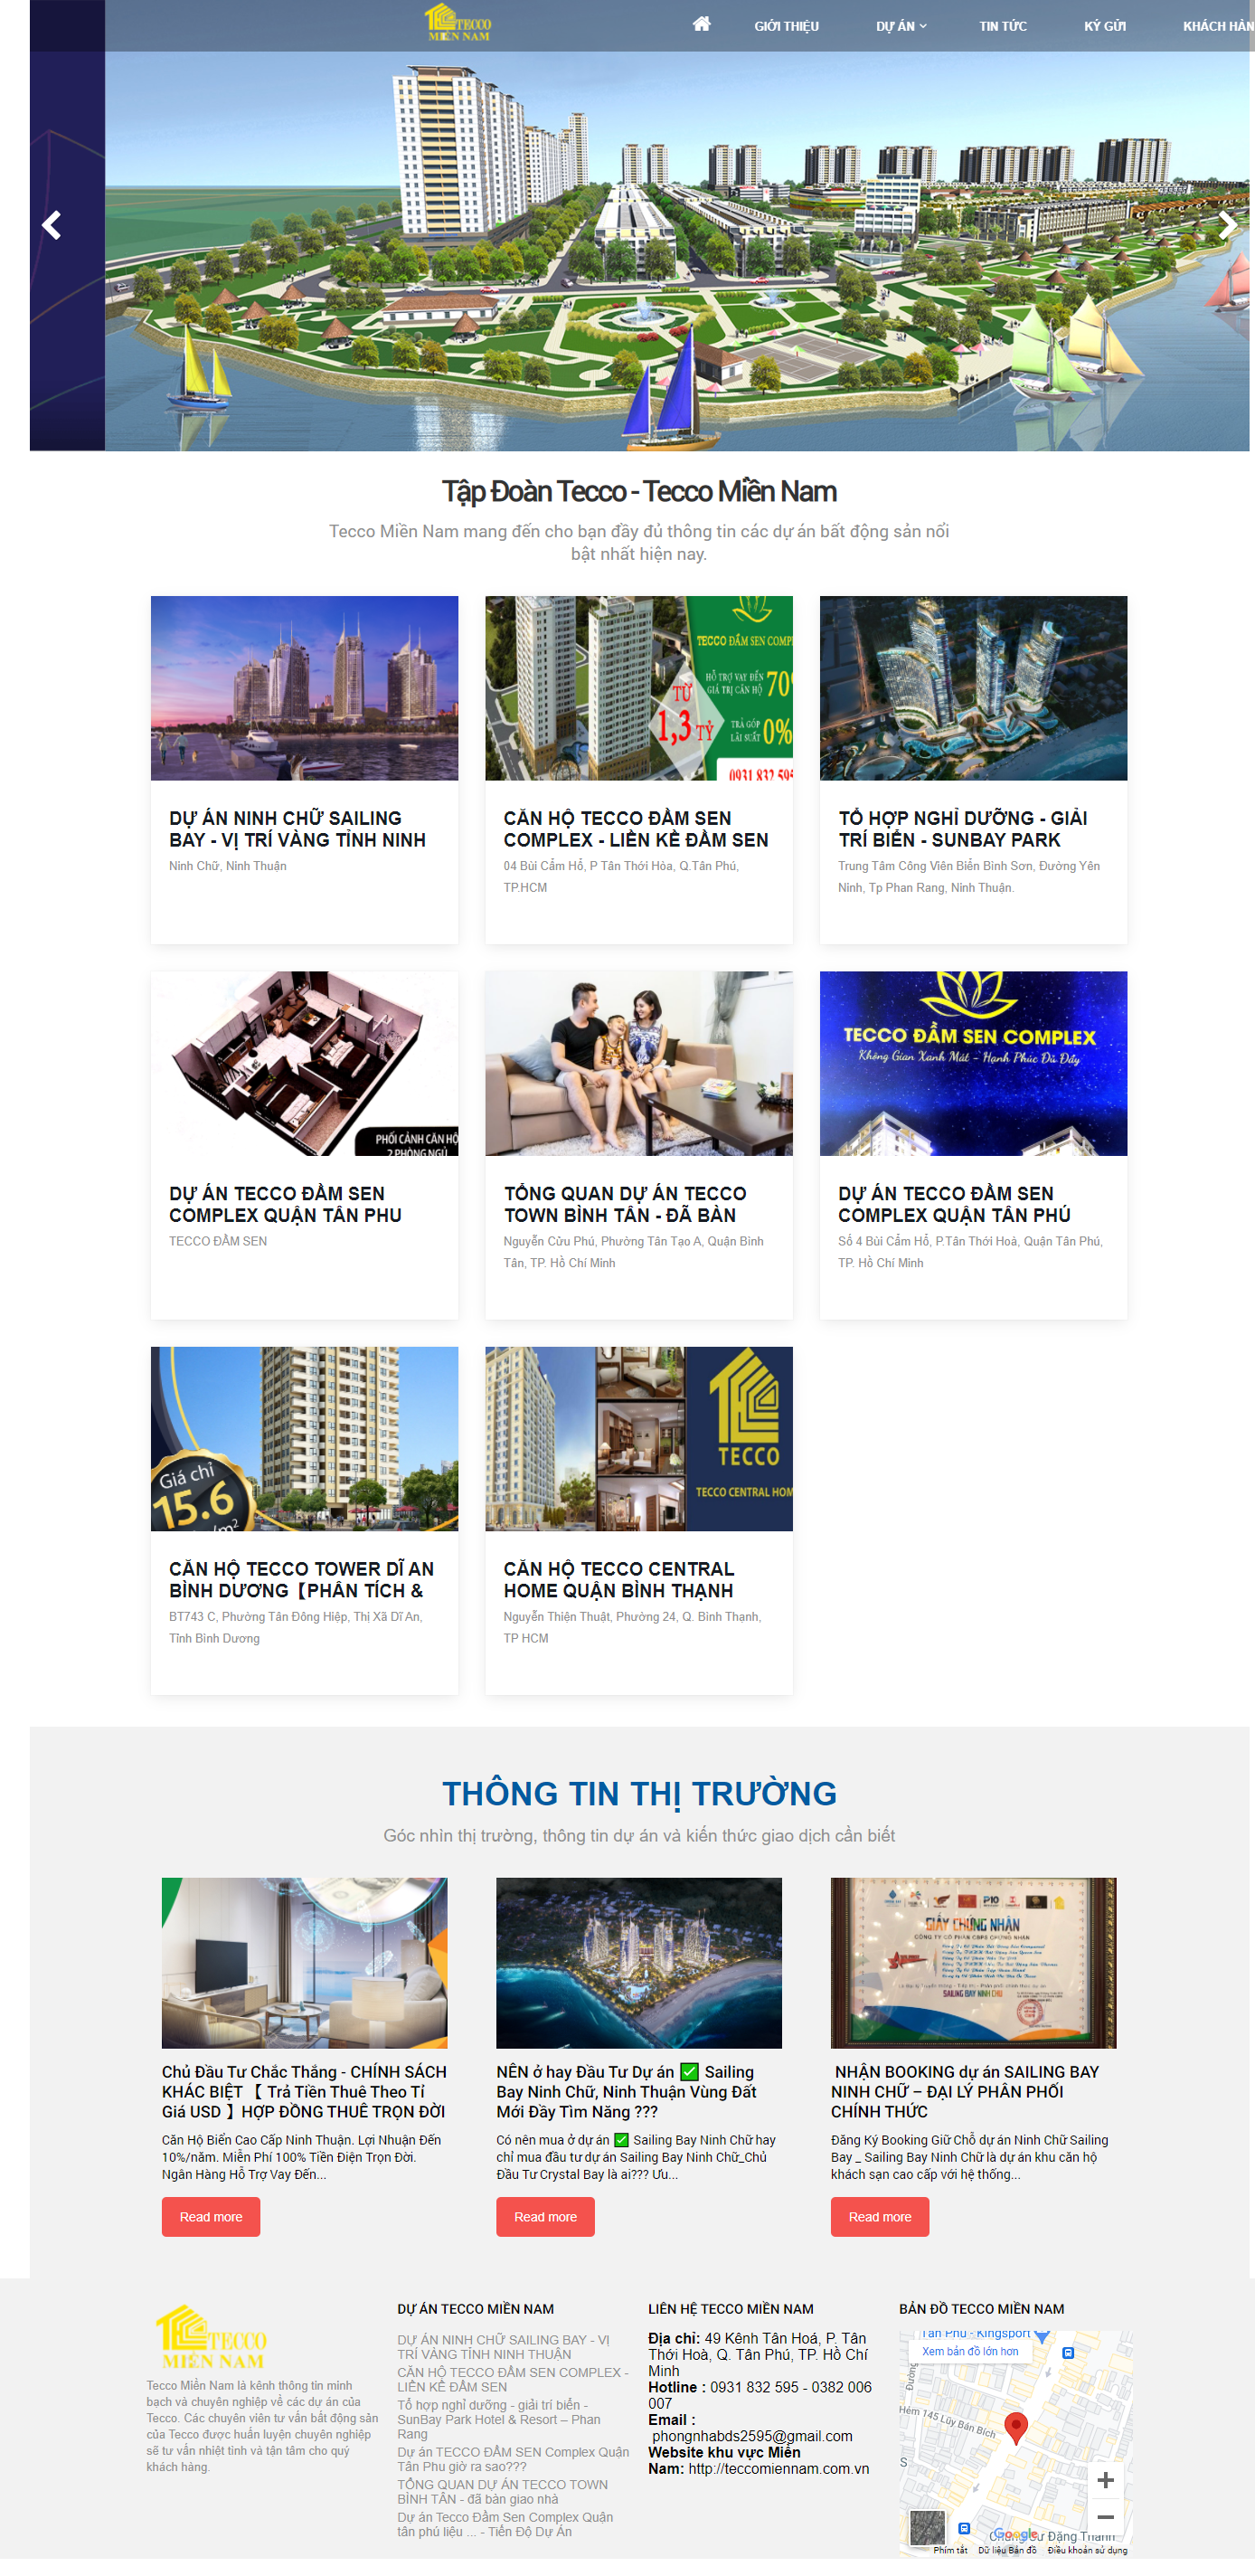
Task: Open title CĂN HỘ TECCO CENTRAL HOME BÌNH THẠNH
Action: click(619, 1579)
